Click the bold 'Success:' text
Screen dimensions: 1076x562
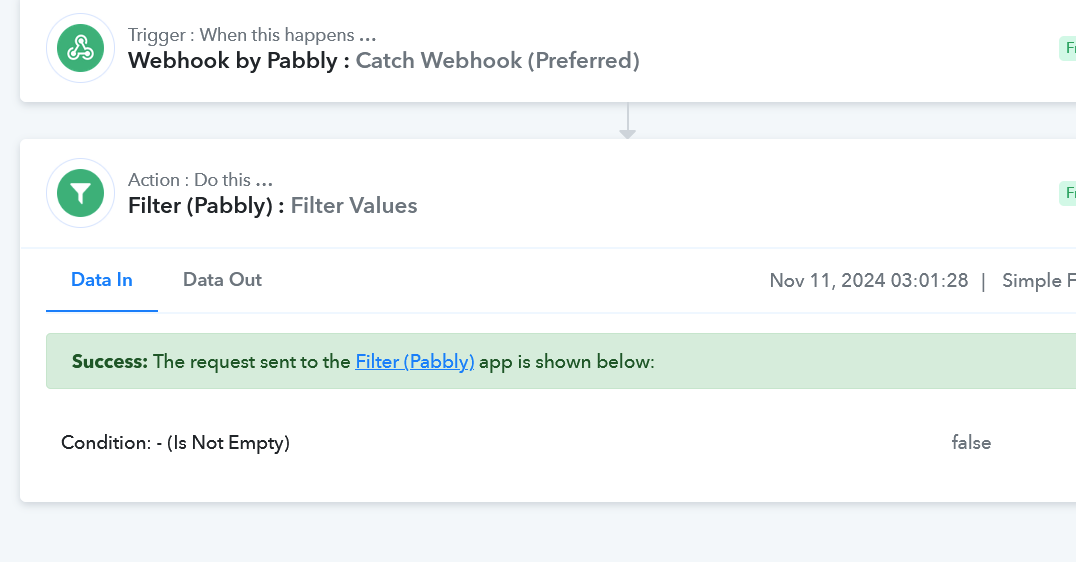pyautogui.click(x=110, y=362)
